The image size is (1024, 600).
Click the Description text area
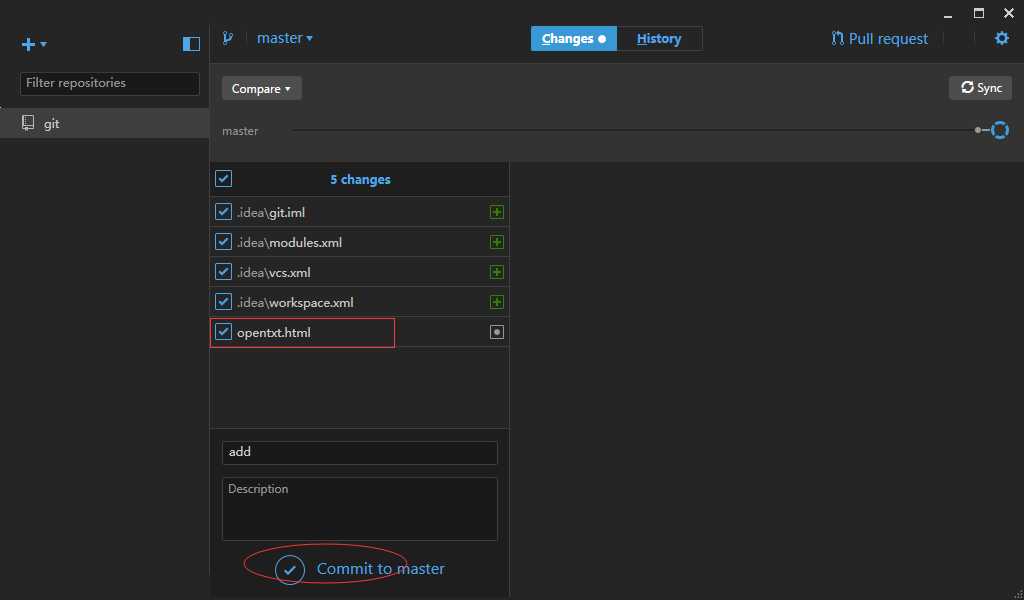[360, 509]
